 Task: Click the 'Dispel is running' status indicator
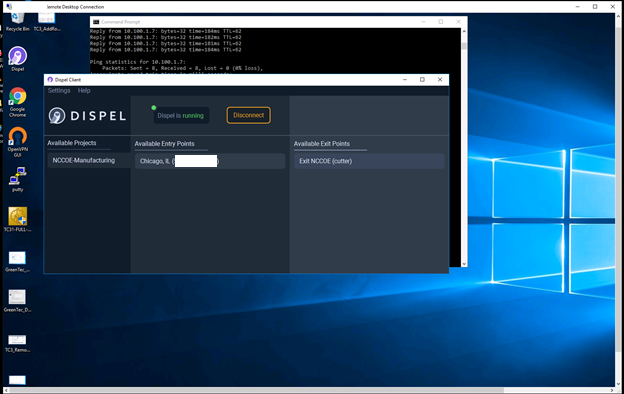pos(181,115)
